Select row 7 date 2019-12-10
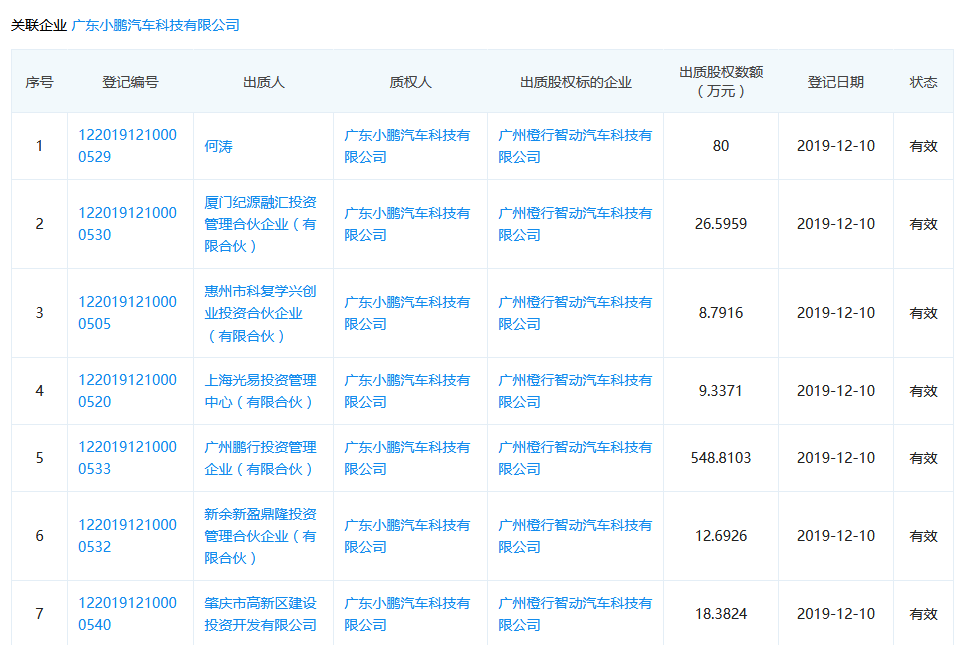Image resolution: width=967 pixels, height=645 pixels. (x=836, y=614)
